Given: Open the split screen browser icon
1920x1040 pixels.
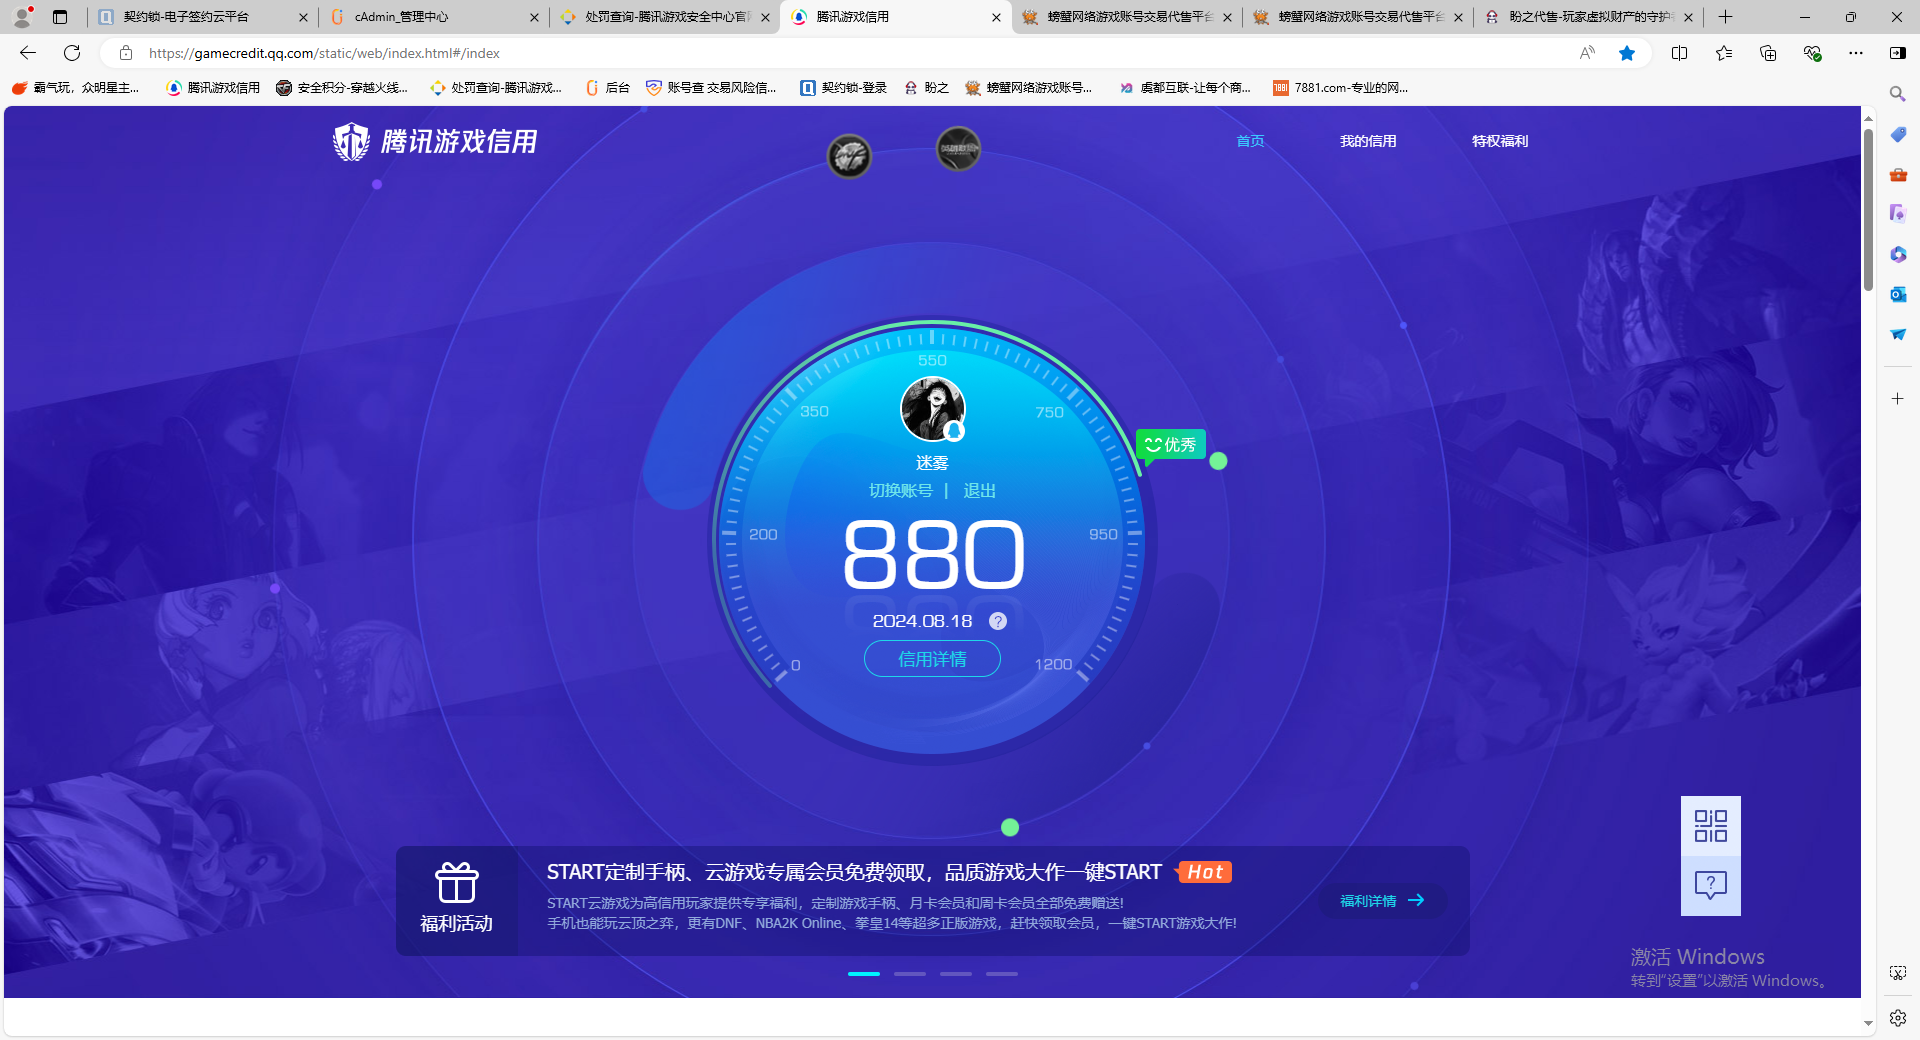Looking at the screenshot, I should tap(1679, 53).
